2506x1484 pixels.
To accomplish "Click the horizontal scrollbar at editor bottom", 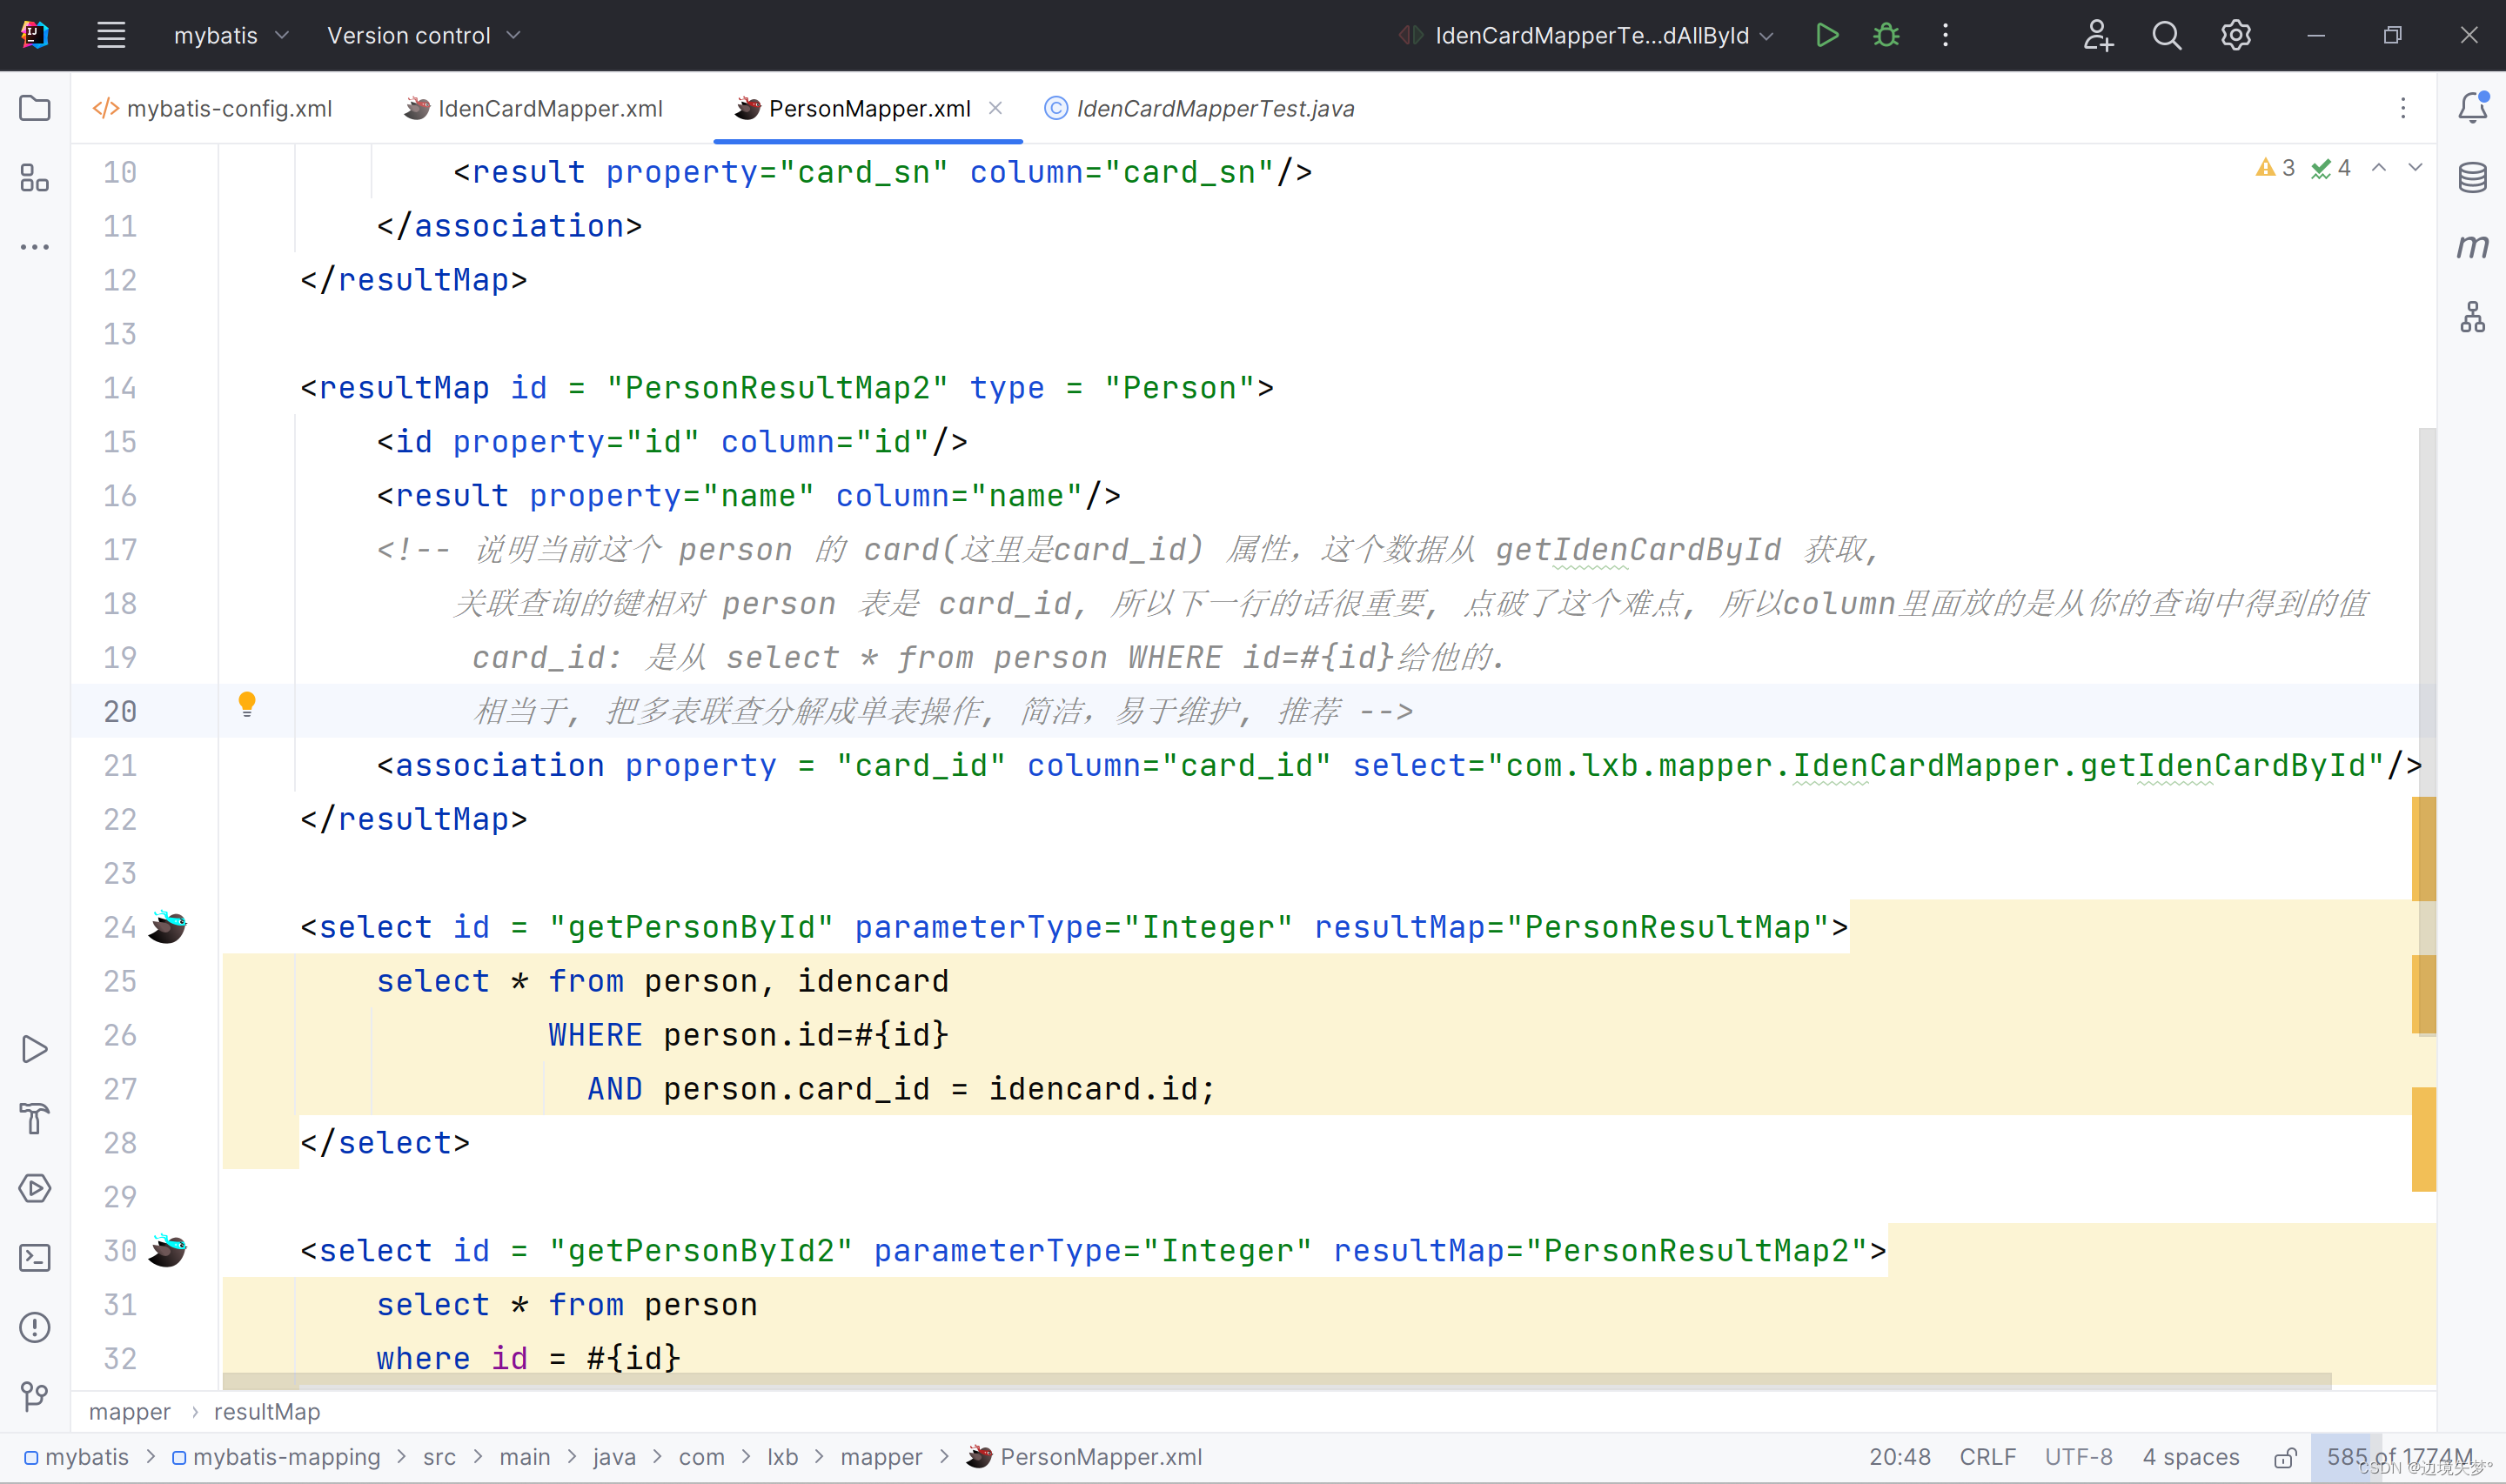I will tap(1277, 1381).
